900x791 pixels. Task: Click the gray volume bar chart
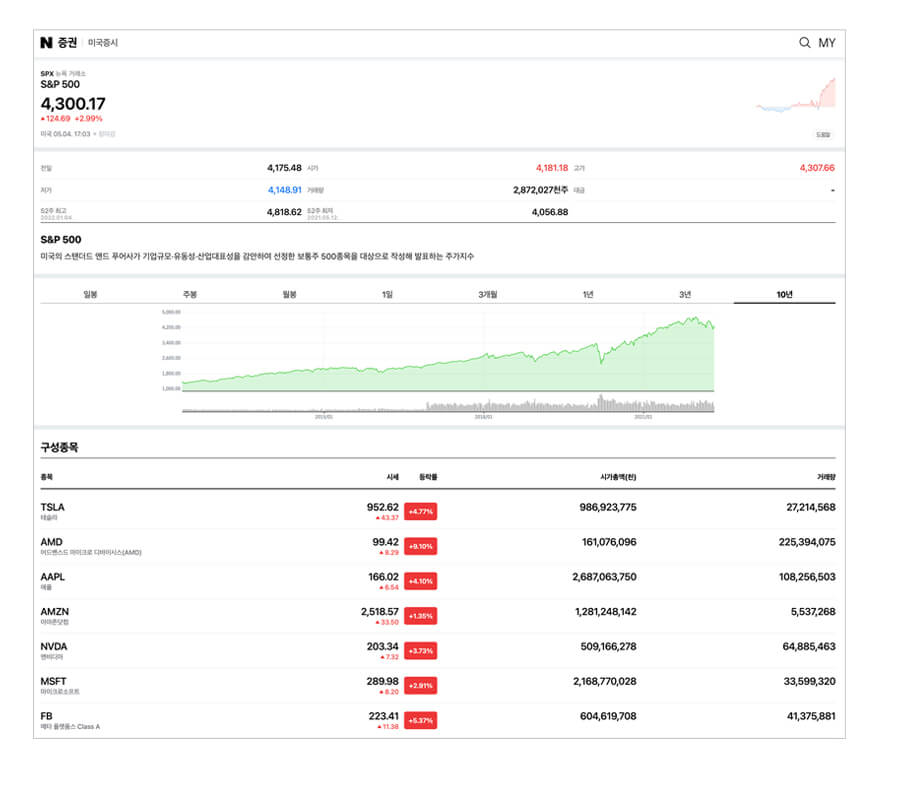coord(448,403)
